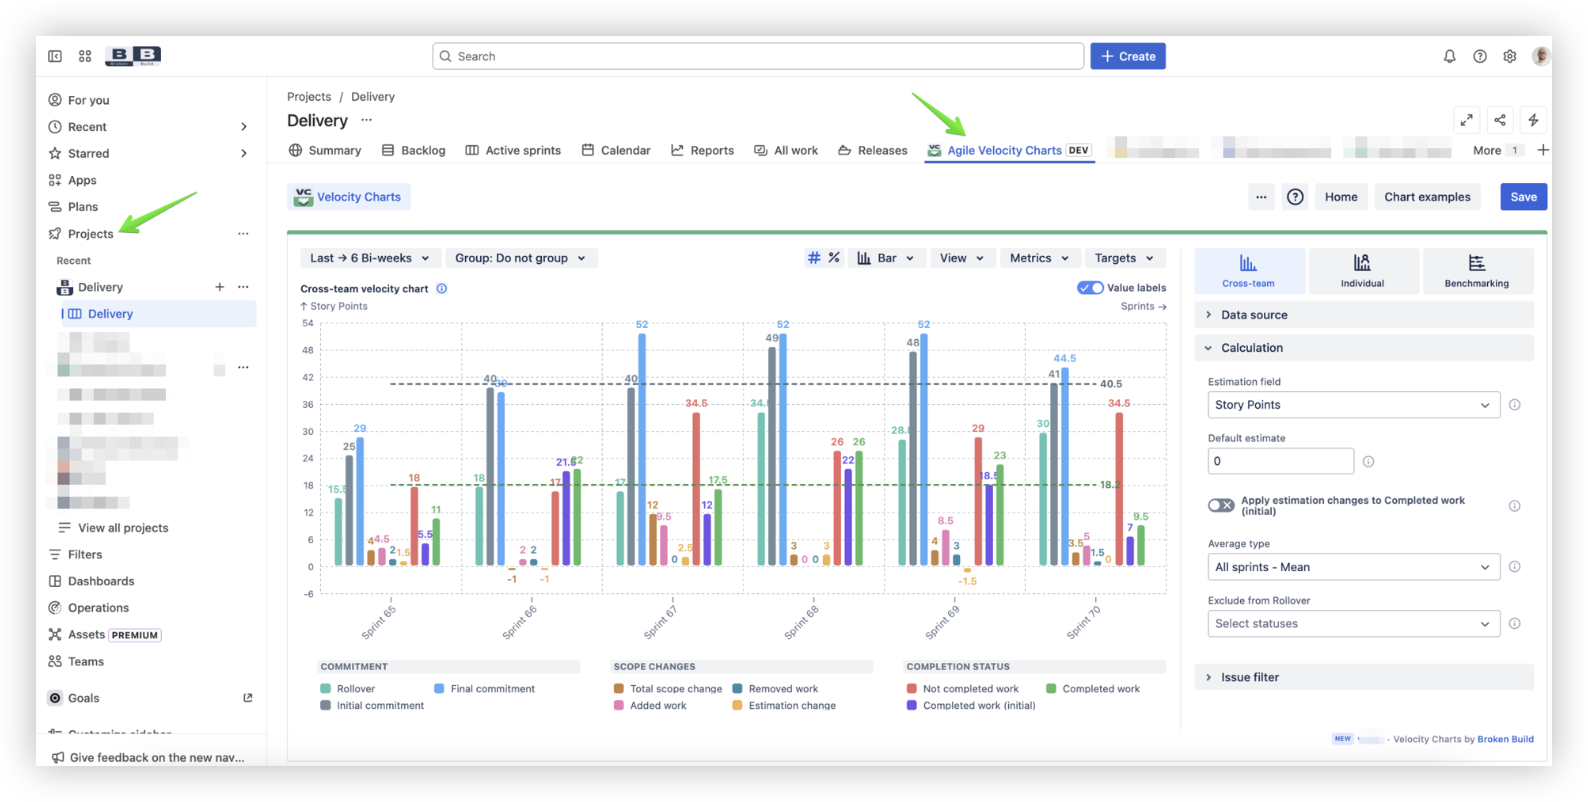Screen dimensions: 1588x802
Task: Open the Metrics dropdown
Action: pos(1038,258)
